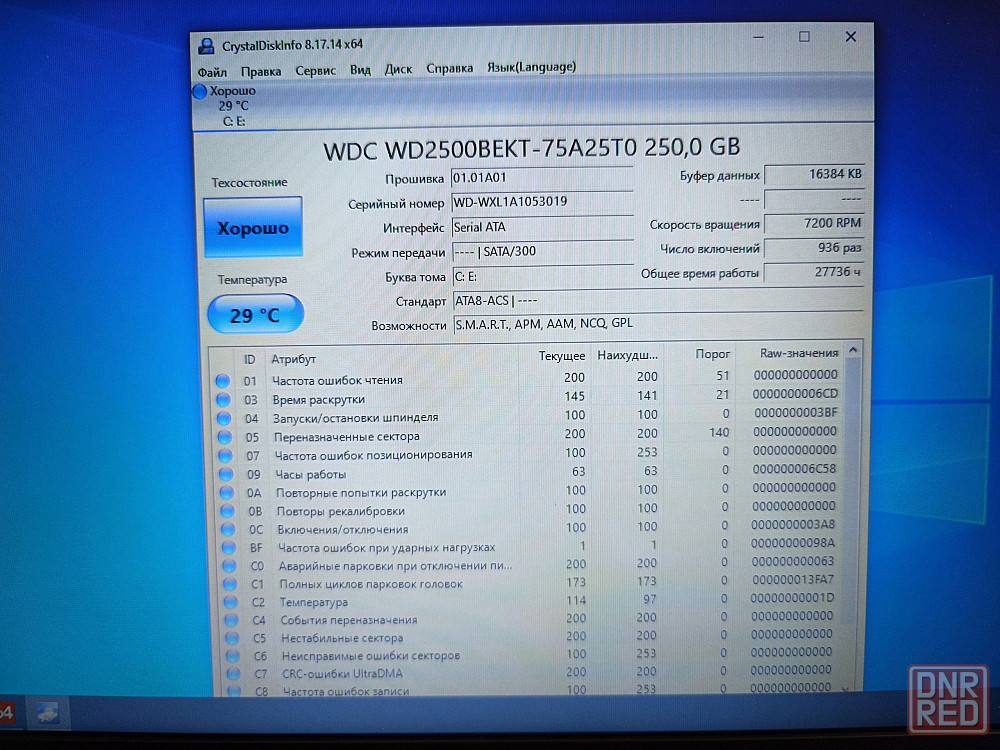This screenshot has height=750, width=1000.
Task: Select the Запуски/остановки шпинделя row
Action: click(528, 415)
